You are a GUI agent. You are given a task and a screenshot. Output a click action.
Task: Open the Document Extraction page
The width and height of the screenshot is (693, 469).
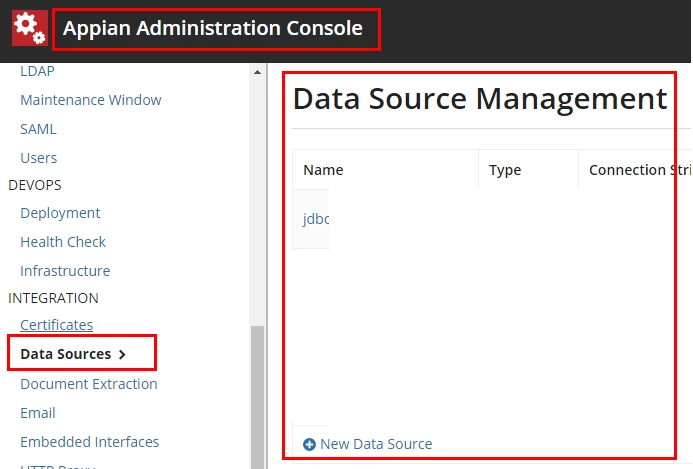(89, 384)
